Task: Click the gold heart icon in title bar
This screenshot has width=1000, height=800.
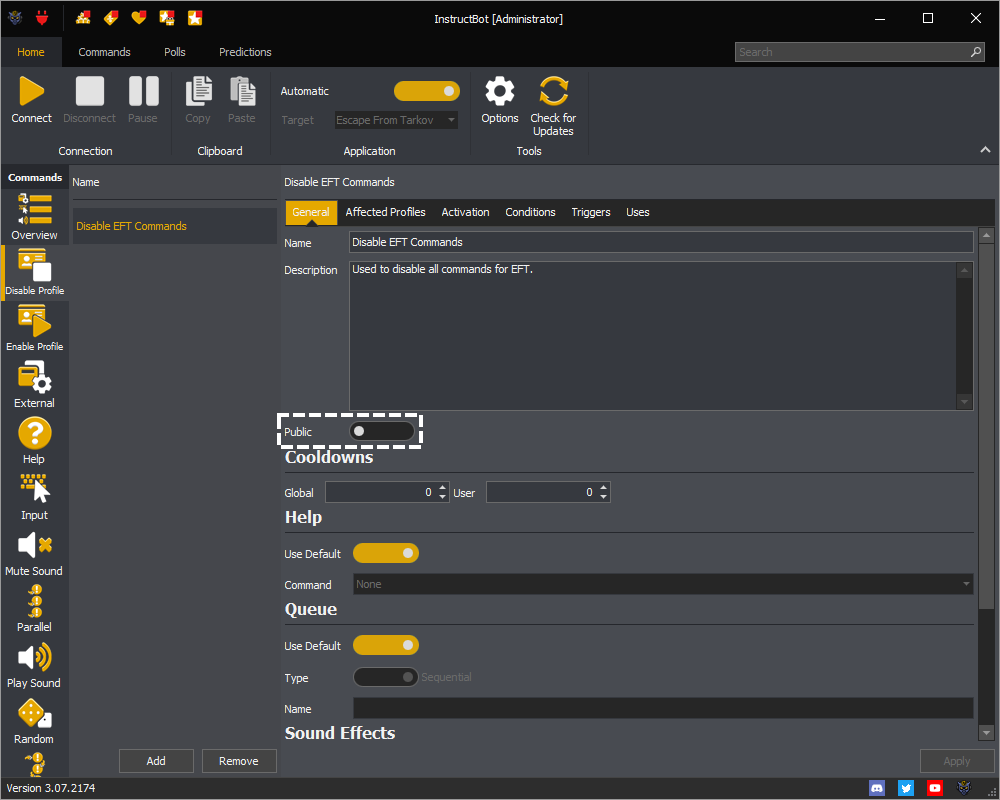Action: [x=138, y=18]
